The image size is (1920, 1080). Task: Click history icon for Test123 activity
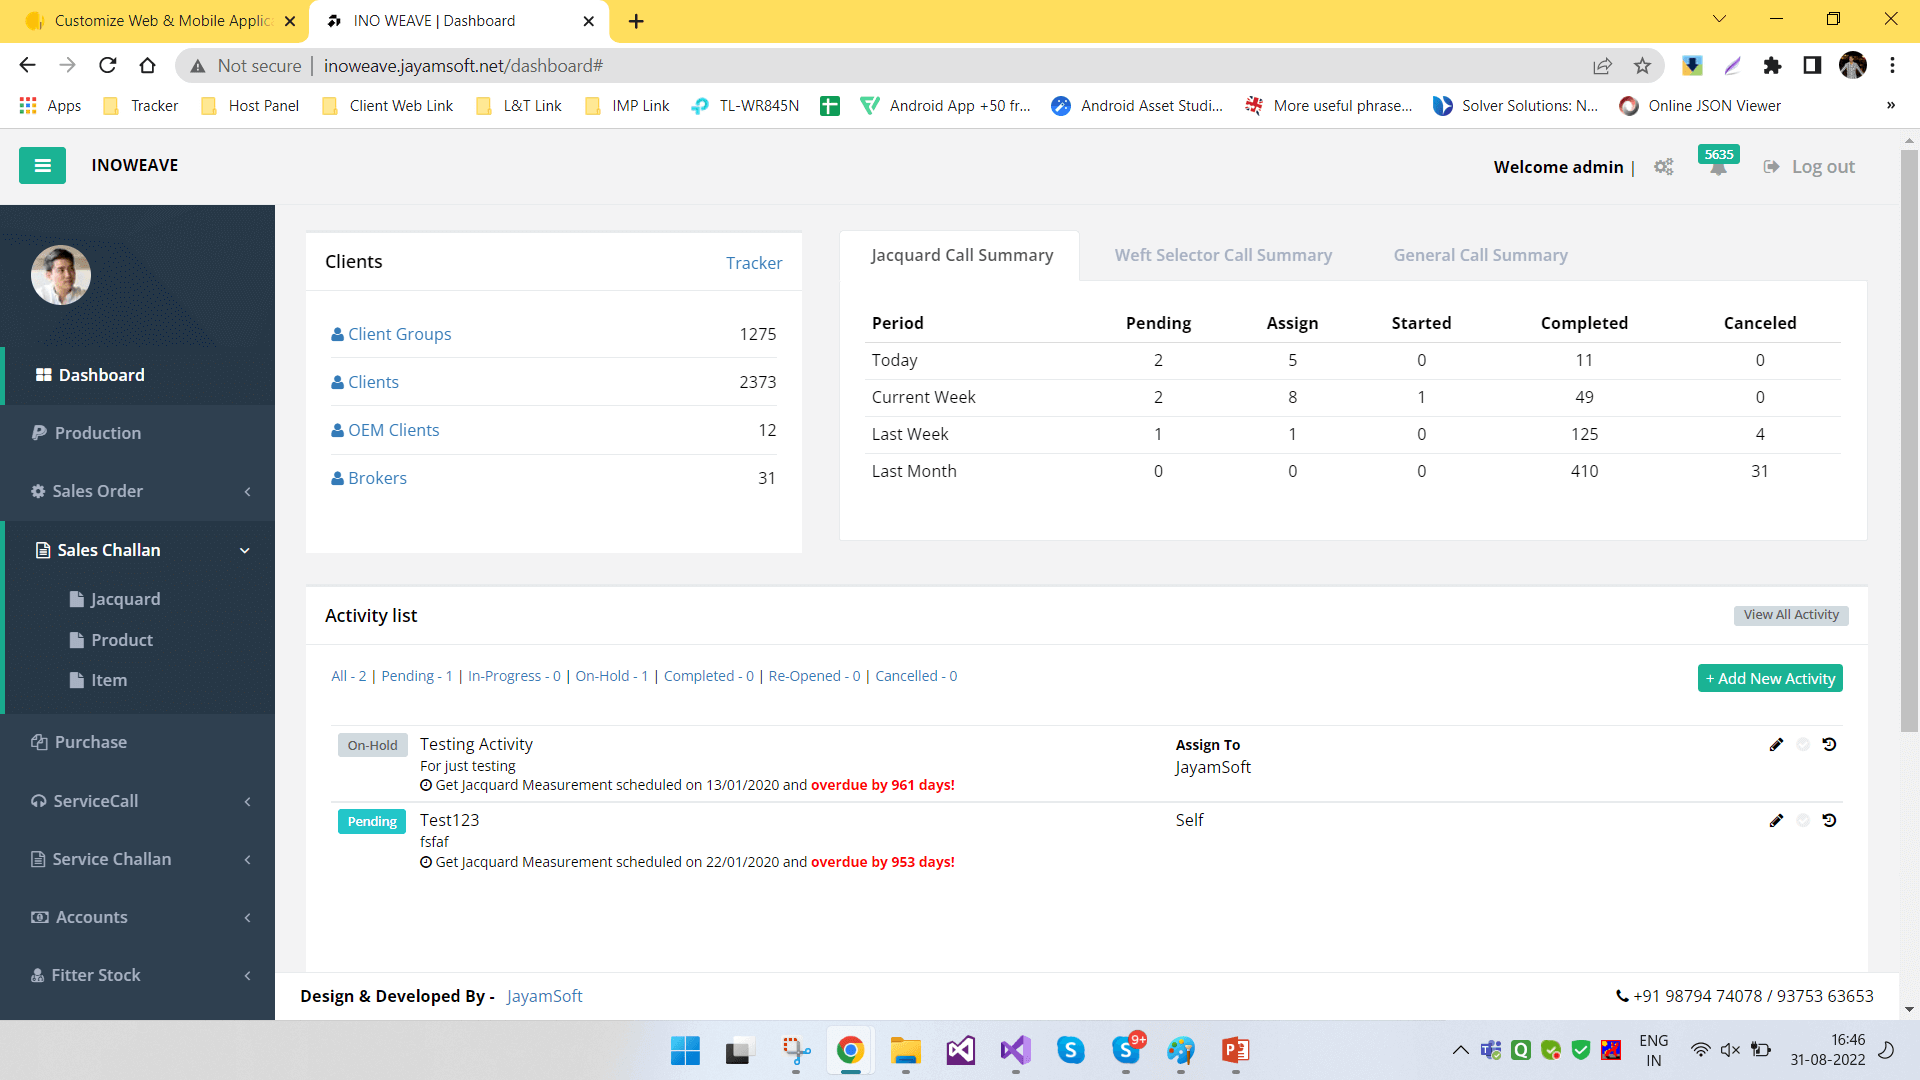(x=1829, y=820)
